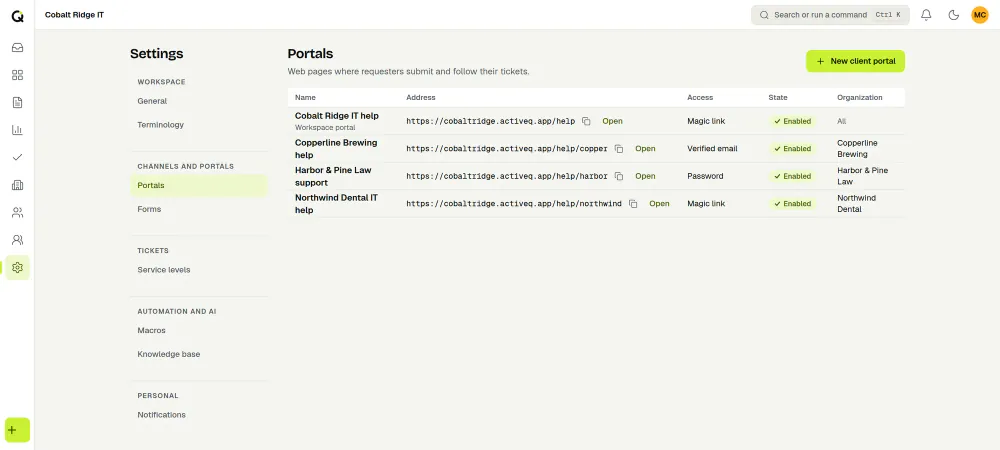This screenshot has height=450, width=1000.
Task: Open the document page icon in sidebar
Action: tap(17, 103)
